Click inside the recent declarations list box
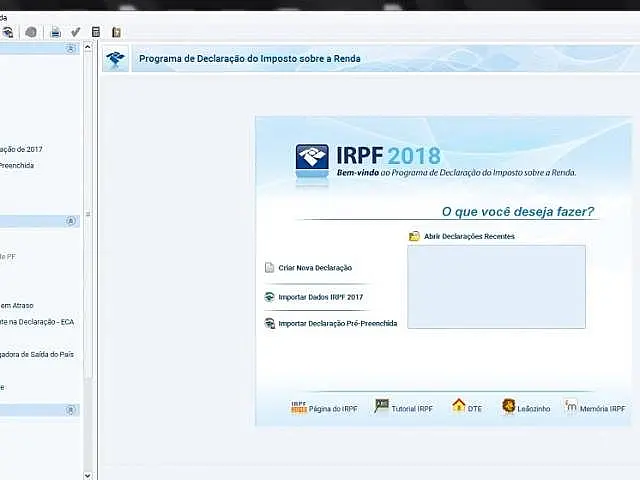640x480 pixels. click(496, 287)
